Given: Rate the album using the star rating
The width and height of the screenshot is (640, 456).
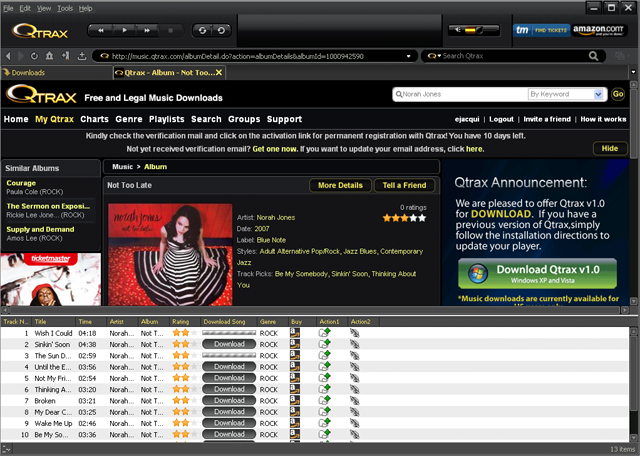Looking at the screenshot, I should pos(404,218).
